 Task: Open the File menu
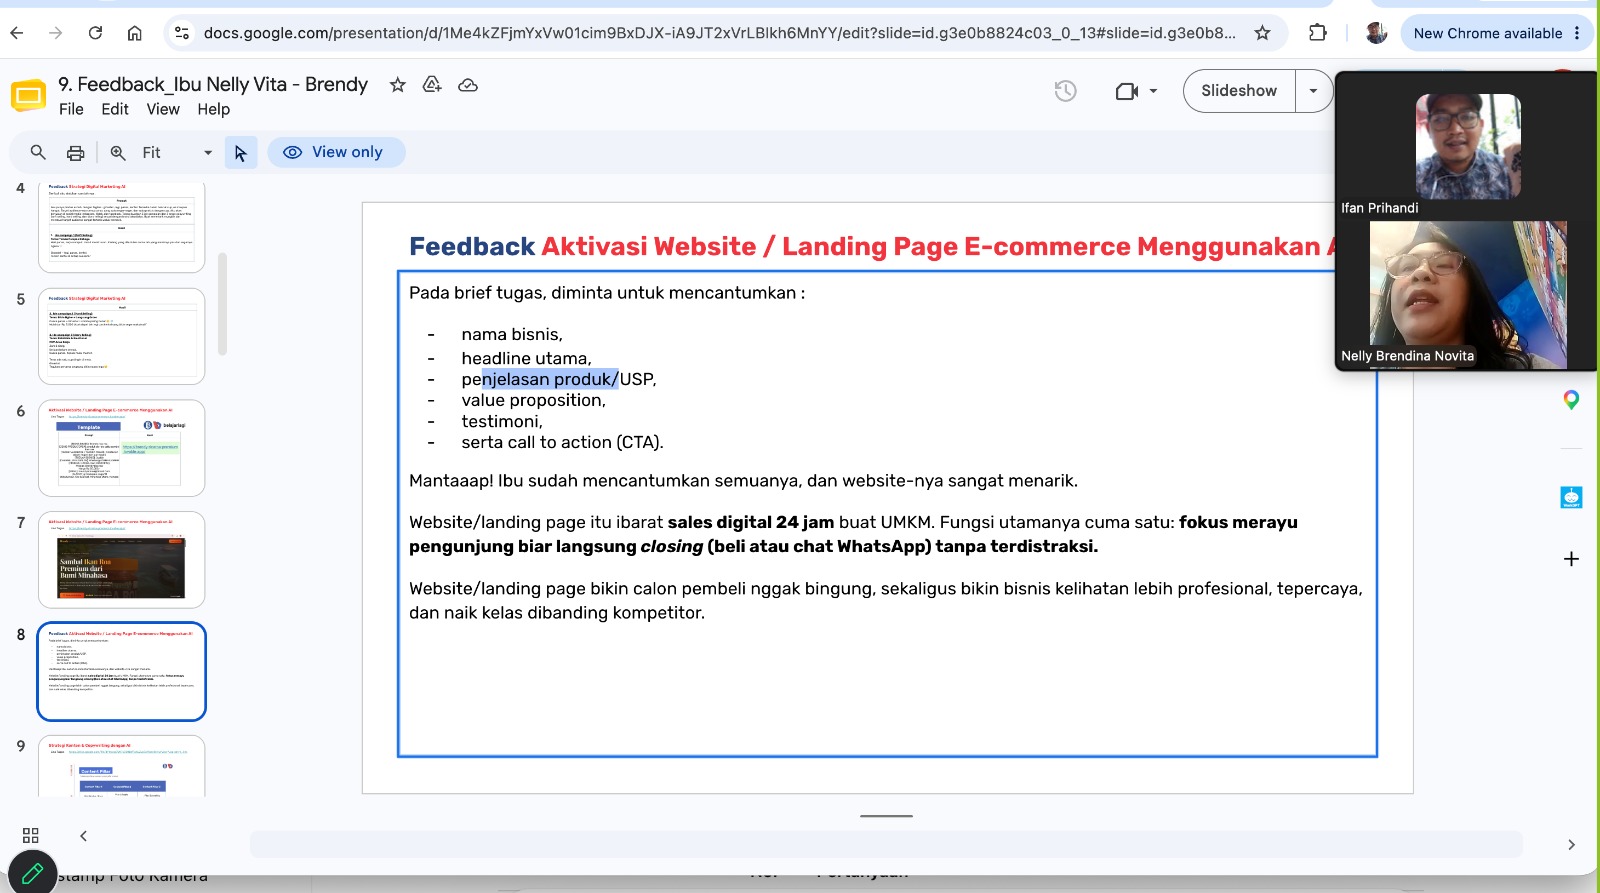(71, 109)
